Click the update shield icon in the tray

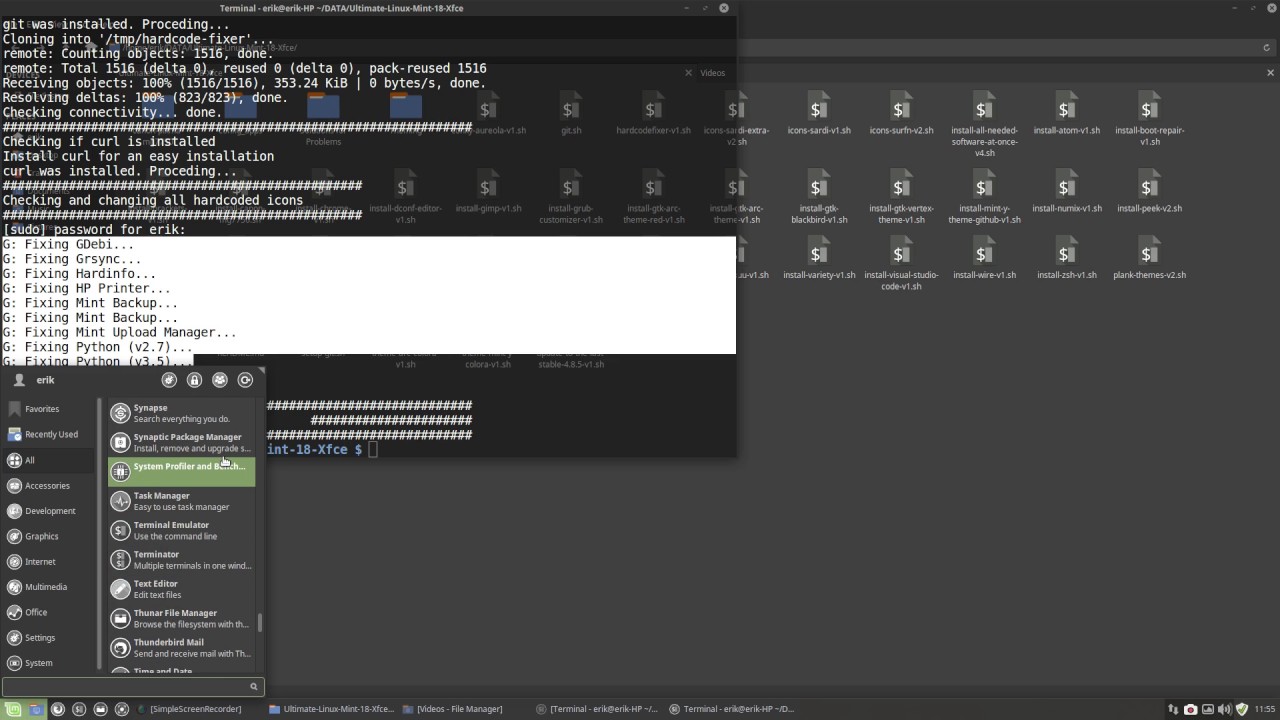[1242, 709]
